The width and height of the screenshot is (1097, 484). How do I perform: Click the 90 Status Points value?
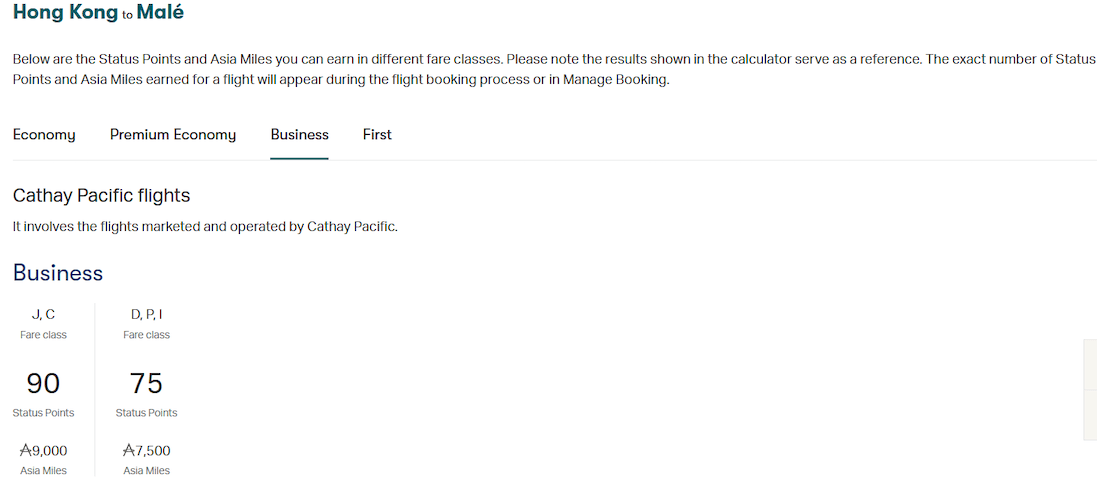click(43, 383)
